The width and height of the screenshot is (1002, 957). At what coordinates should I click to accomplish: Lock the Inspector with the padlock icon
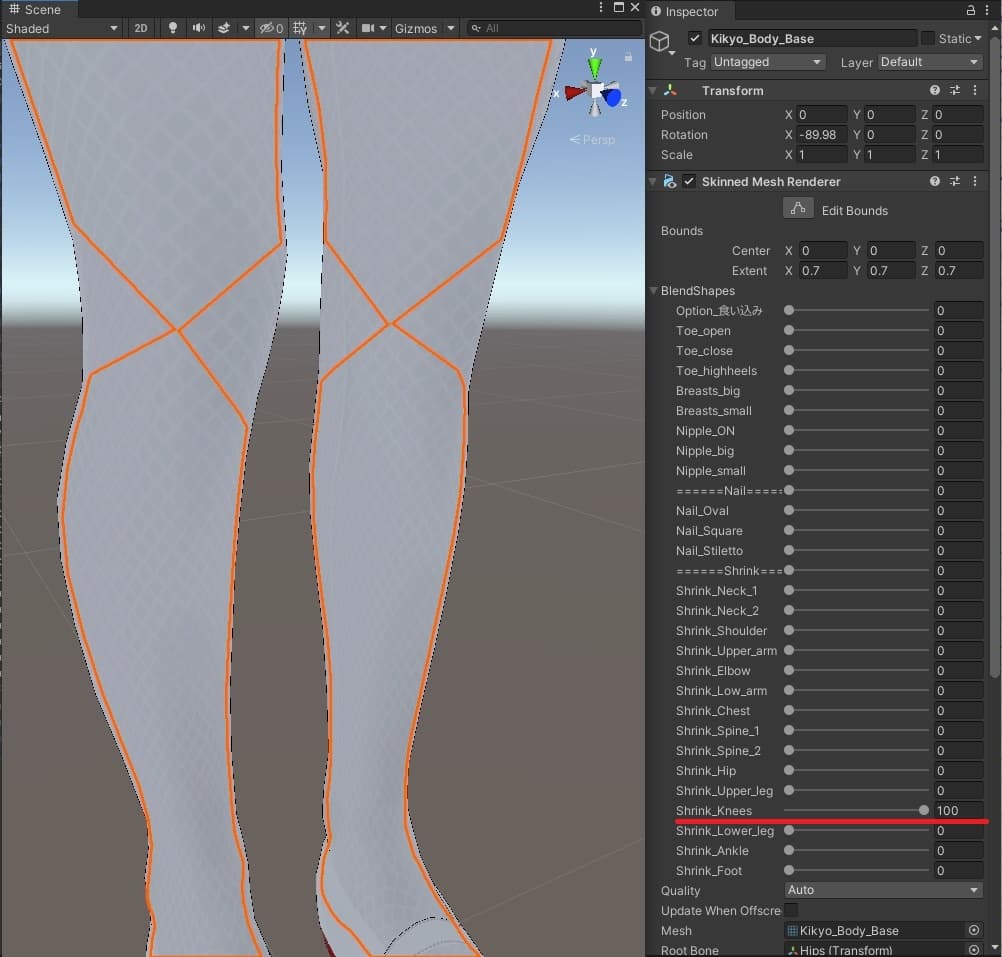pyautogui.click(x=971, y=11)
